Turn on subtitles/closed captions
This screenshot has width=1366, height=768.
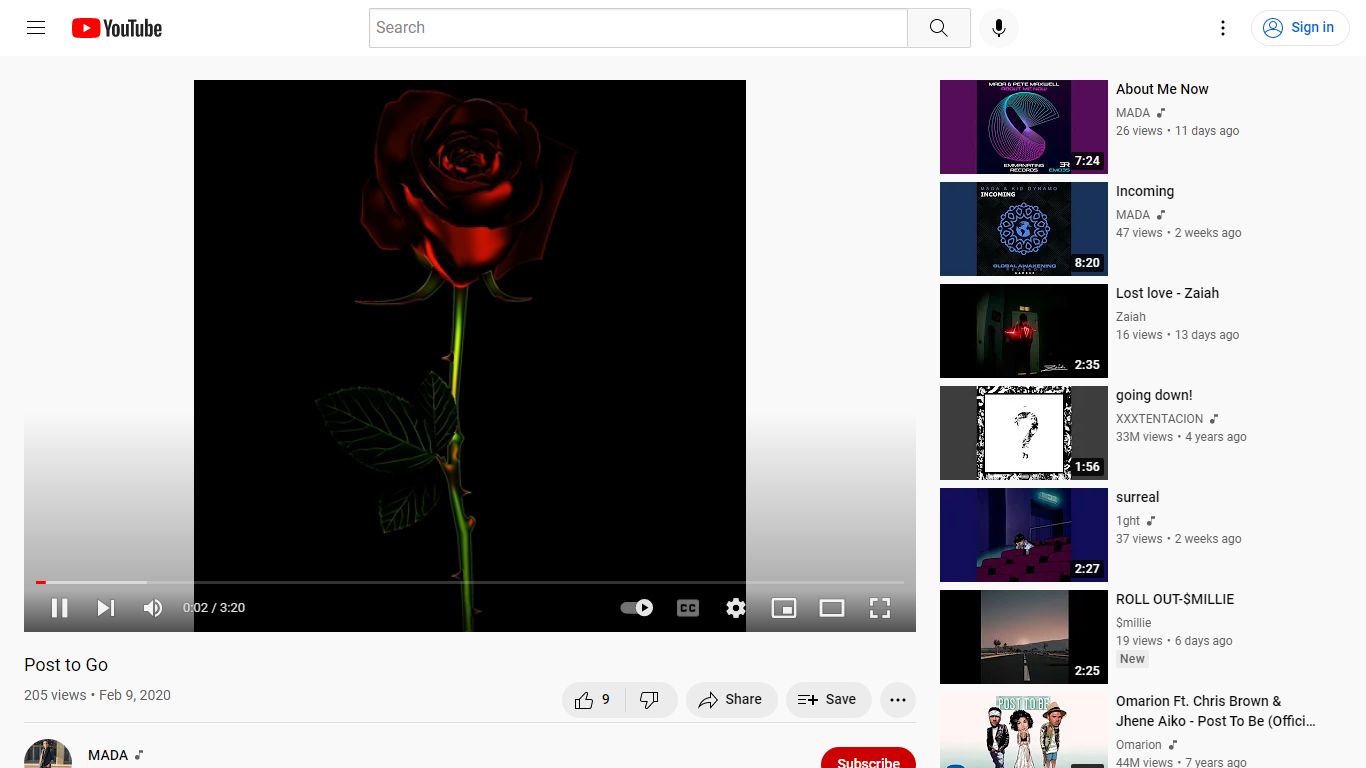688,608
